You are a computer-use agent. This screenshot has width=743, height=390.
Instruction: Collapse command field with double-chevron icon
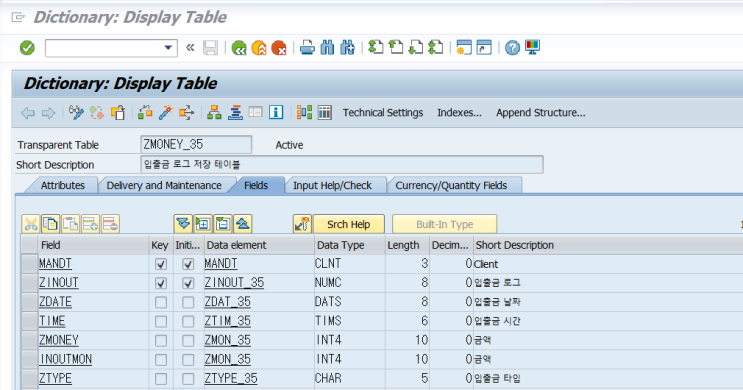click(x=190, y=47)
